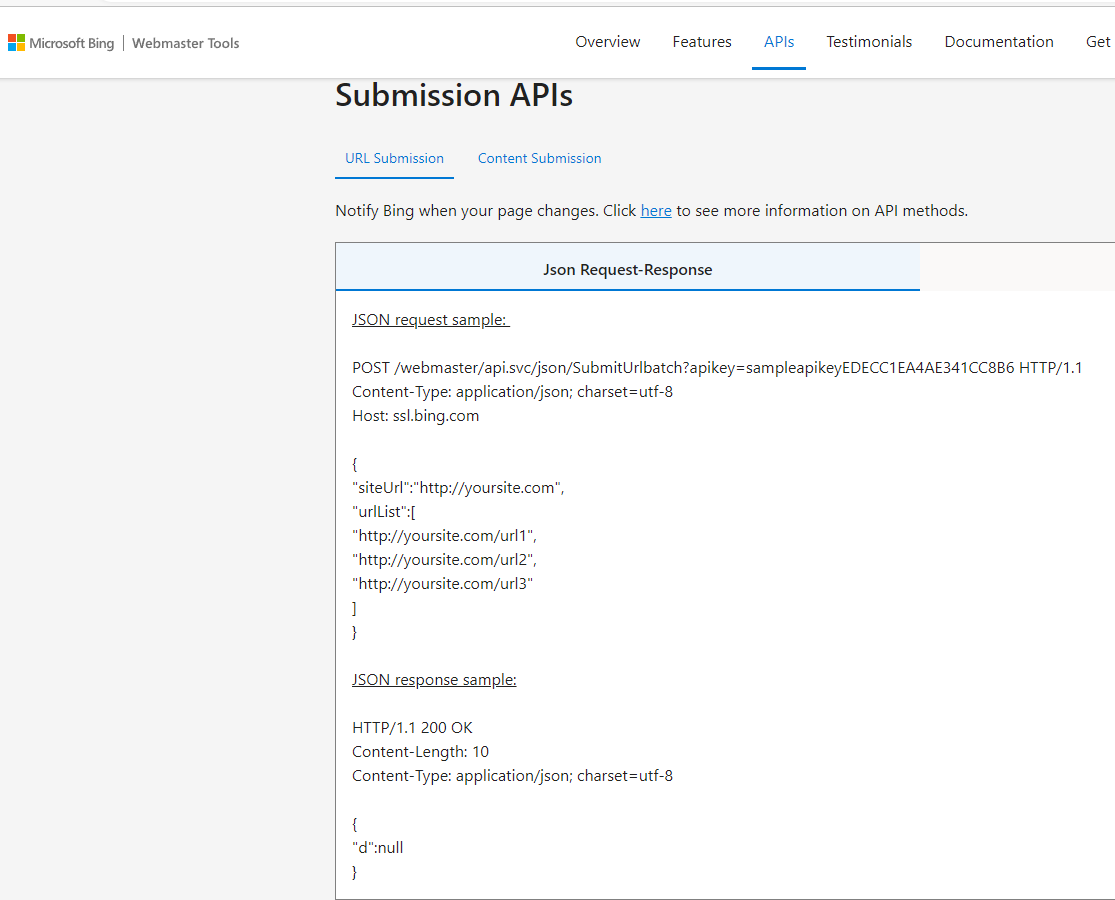The image size is (1115, 900).
Task: Switch to the Content Submission tab
Action: click(x=539, y=159)
